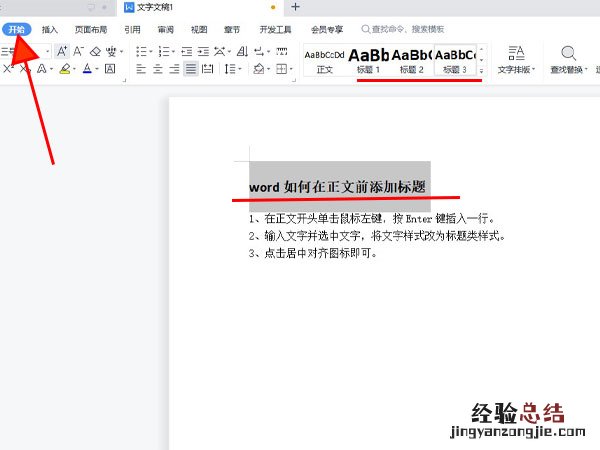This screenshot has width=600, height=450.
Task: Click the character border icon
Action: 110,69
